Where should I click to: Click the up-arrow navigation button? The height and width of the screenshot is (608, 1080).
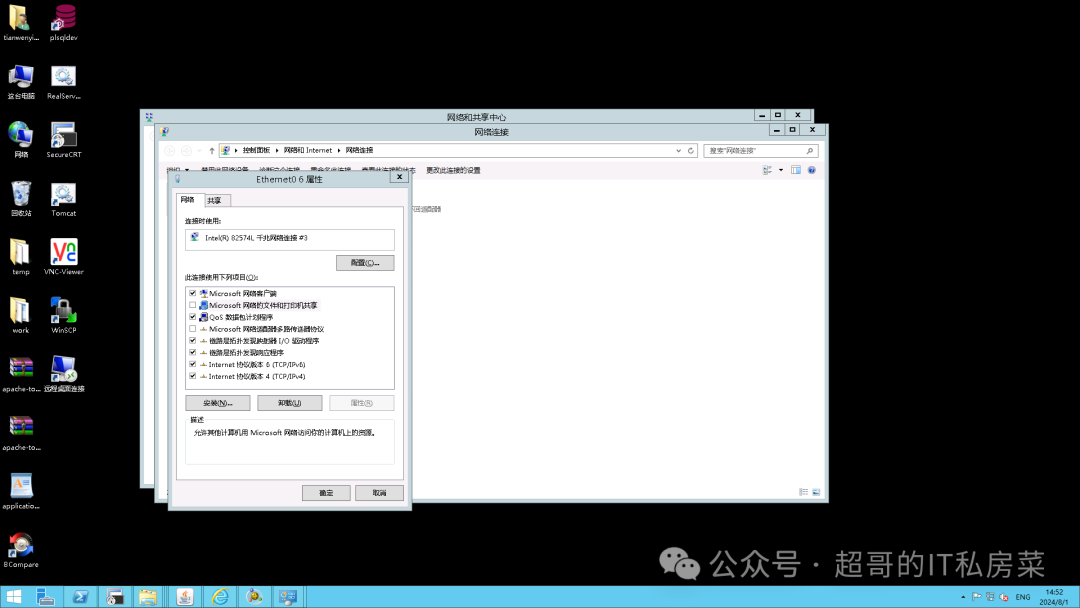pos(211,150)
